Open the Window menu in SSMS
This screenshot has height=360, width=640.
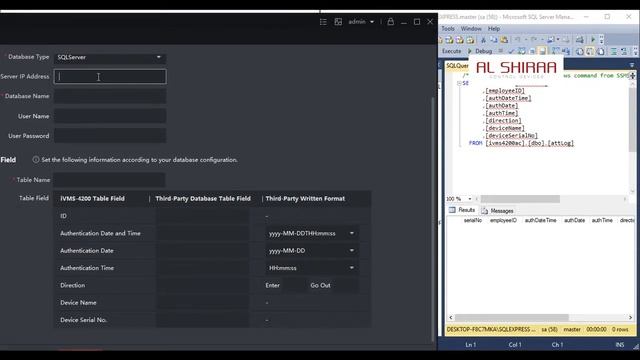tap(471, 29)
